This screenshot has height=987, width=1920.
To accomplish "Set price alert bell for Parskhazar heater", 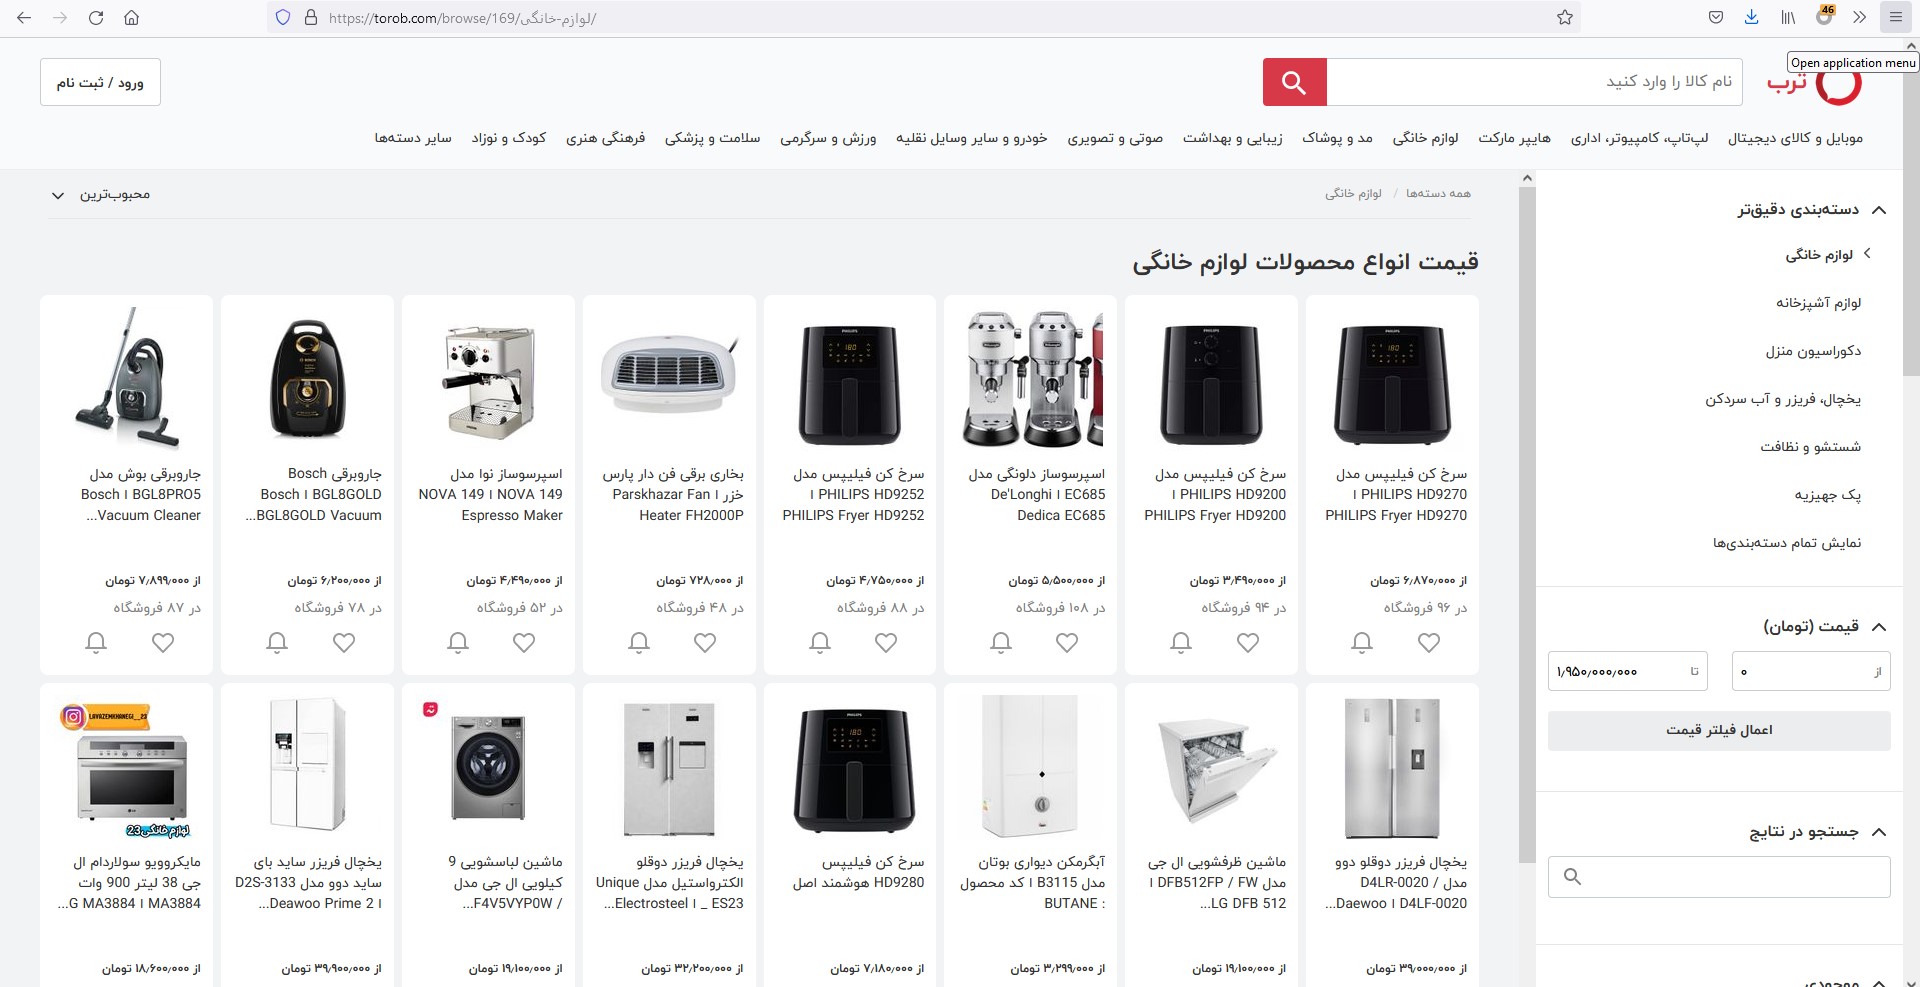I will click(x=639, y=643).
